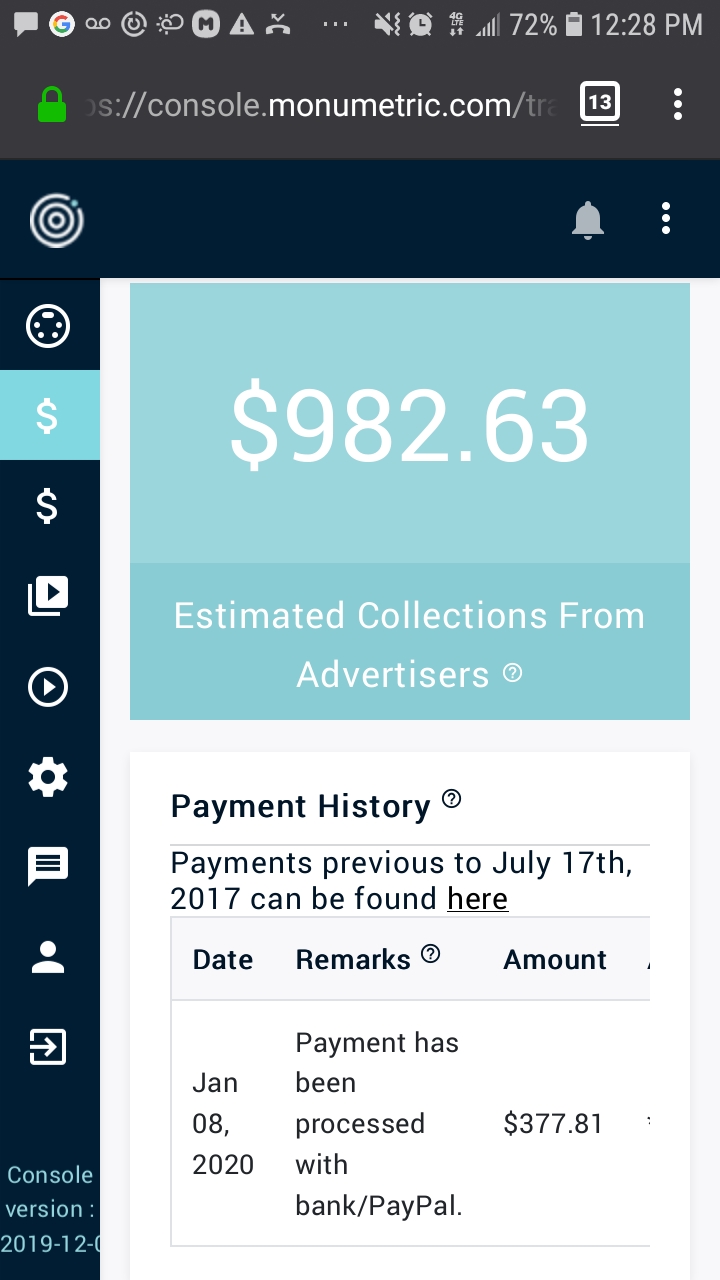
Task: Open the console header three-dot menu
Action: pos(666,219)
